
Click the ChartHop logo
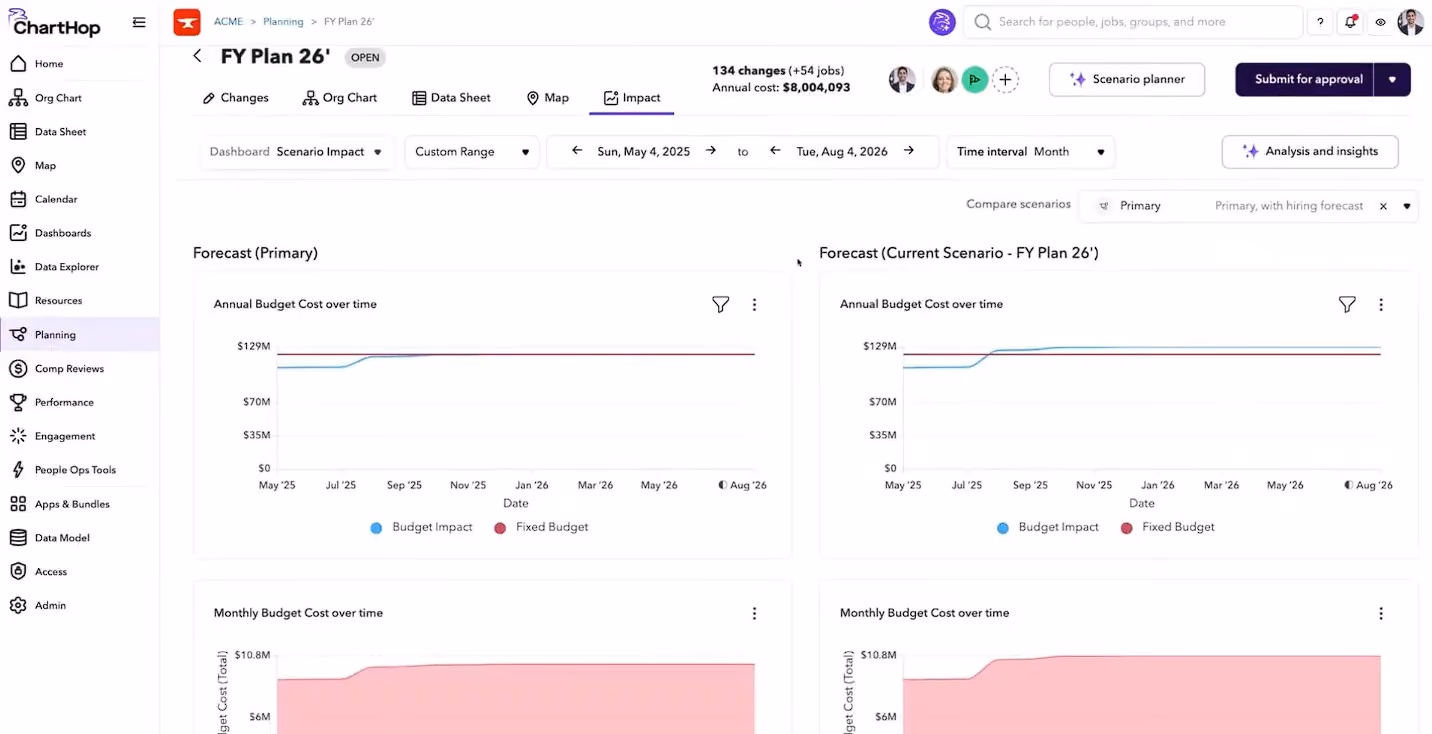click(x=55, y=23)
